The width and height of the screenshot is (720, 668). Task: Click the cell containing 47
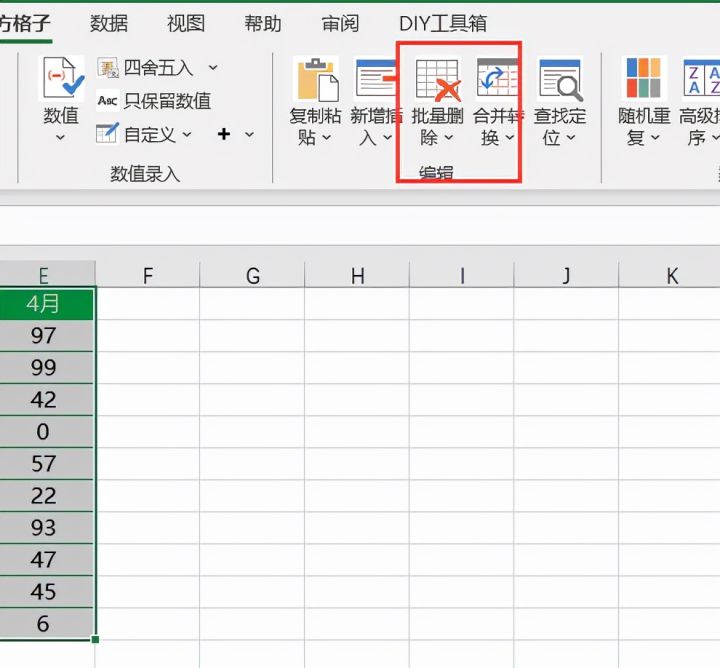click(x=47, y=560)
